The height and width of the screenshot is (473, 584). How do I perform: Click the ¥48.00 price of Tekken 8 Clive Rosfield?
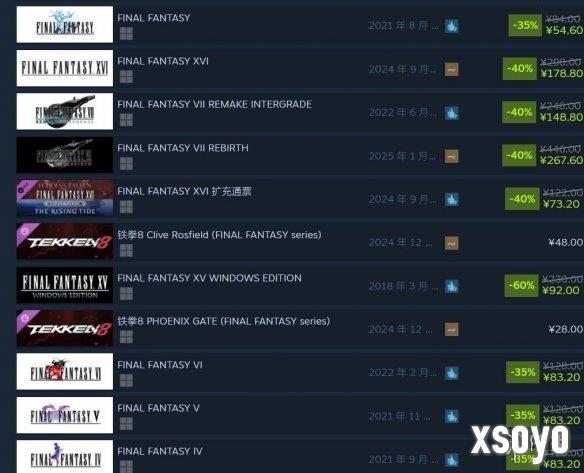click(565, 242)
